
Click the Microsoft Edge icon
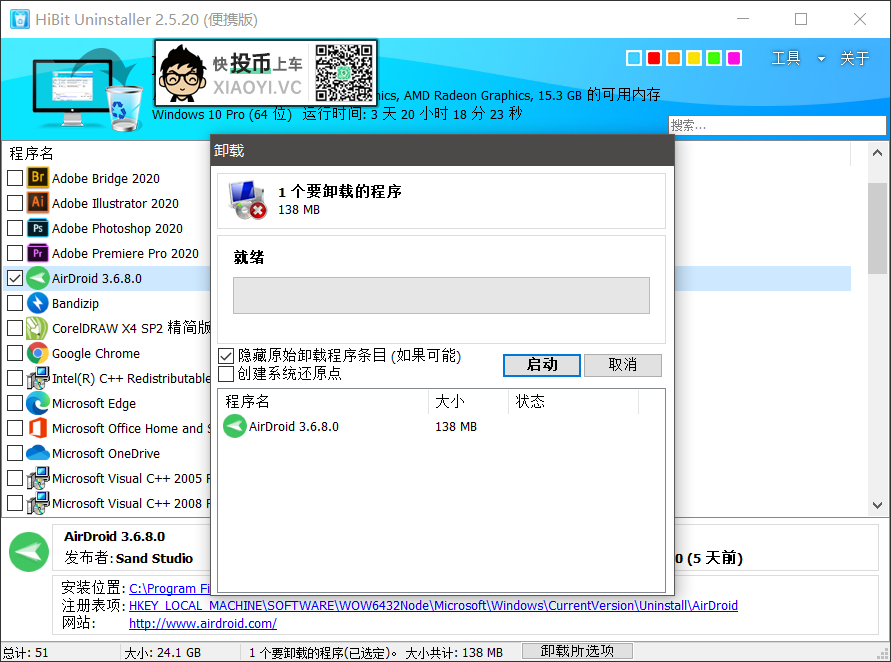(x=38, y=403)
